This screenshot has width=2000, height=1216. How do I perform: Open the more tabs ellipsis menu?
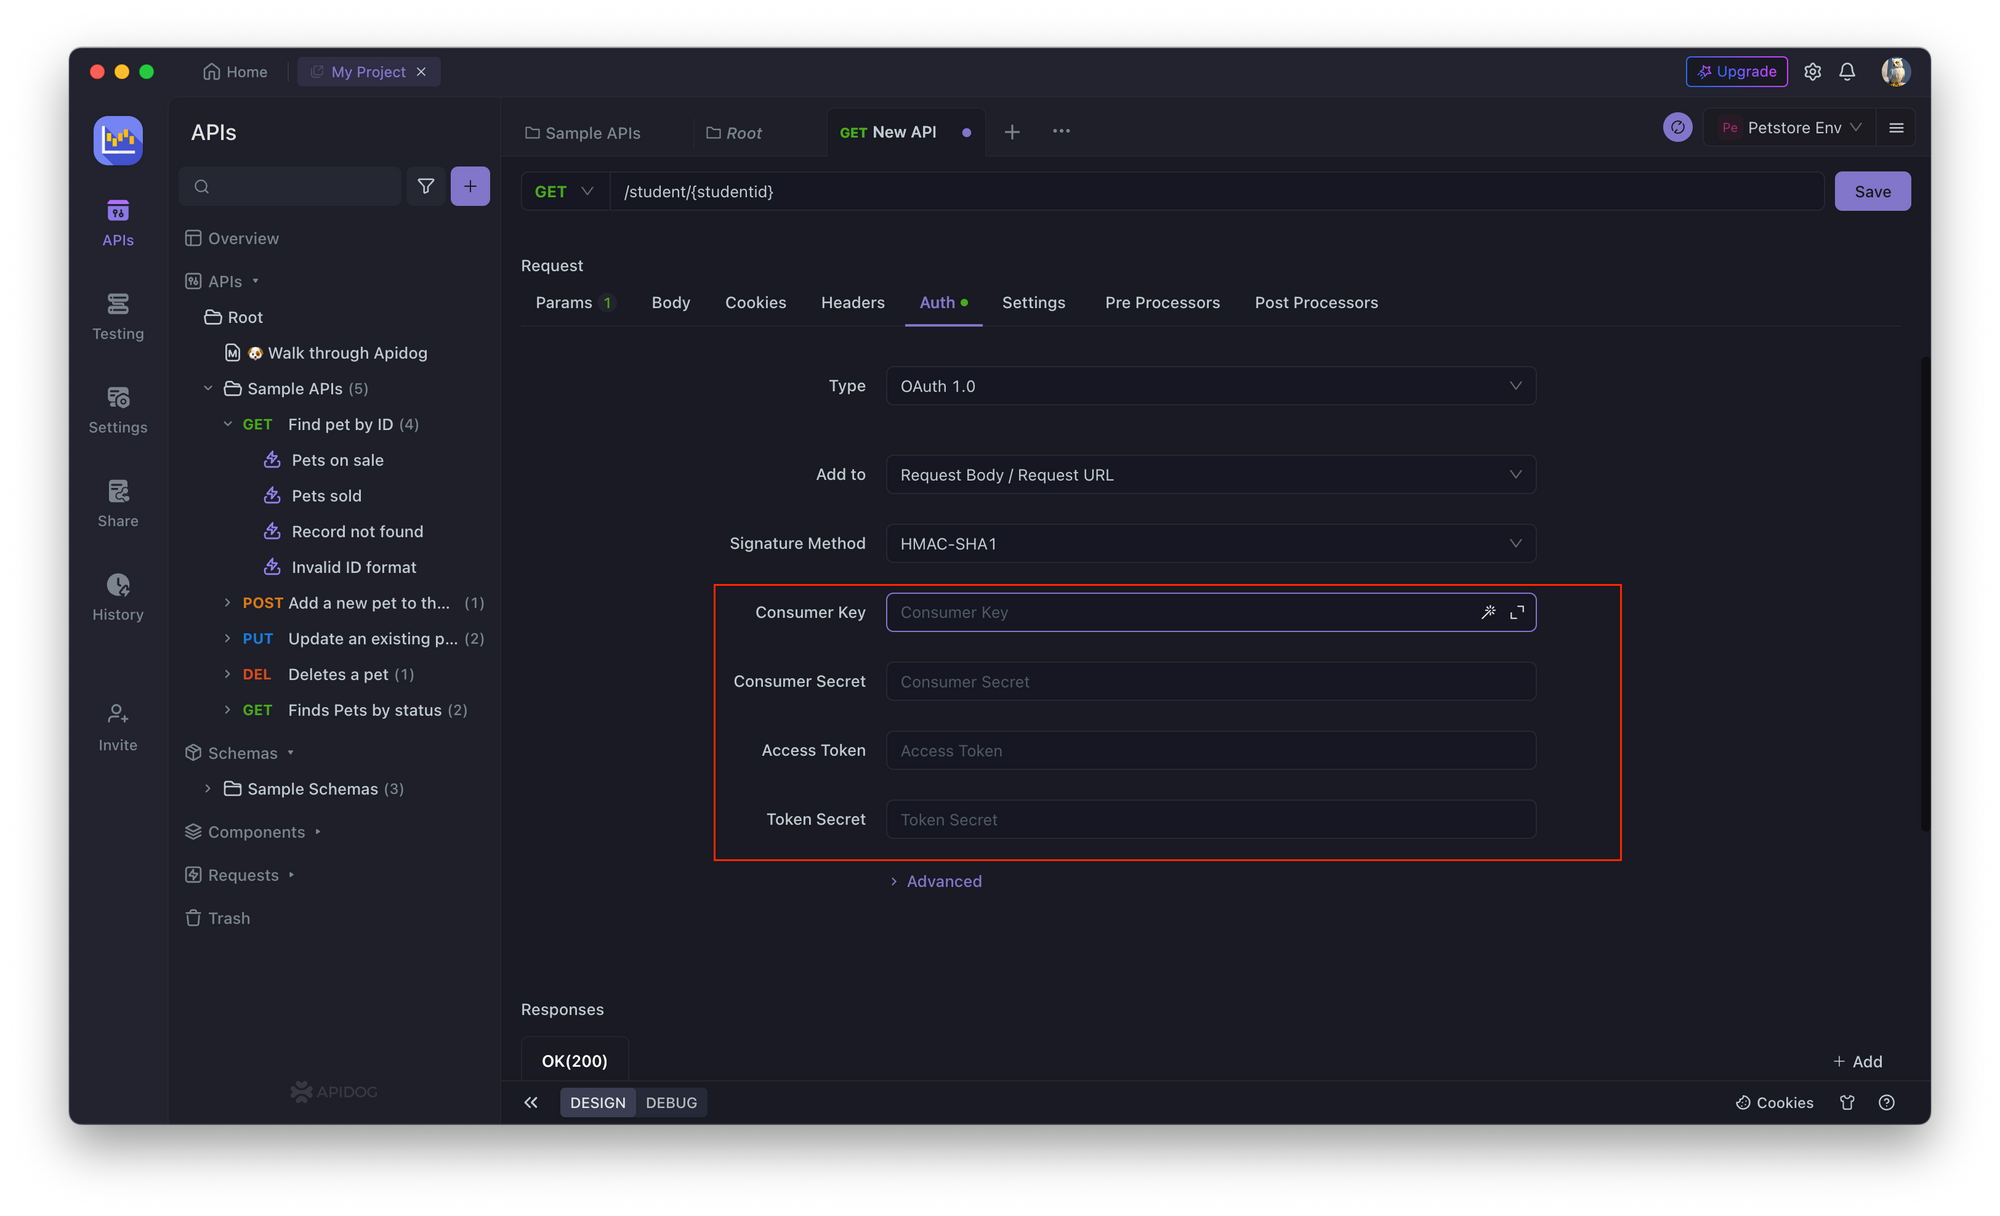[x=1061, y=131]
